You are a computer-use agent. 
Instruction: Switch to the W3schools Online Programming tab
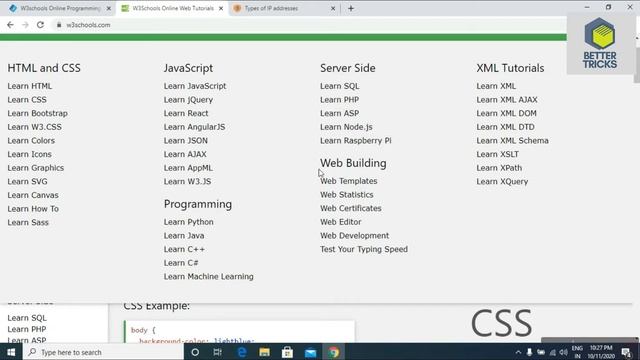click(60, 8)
